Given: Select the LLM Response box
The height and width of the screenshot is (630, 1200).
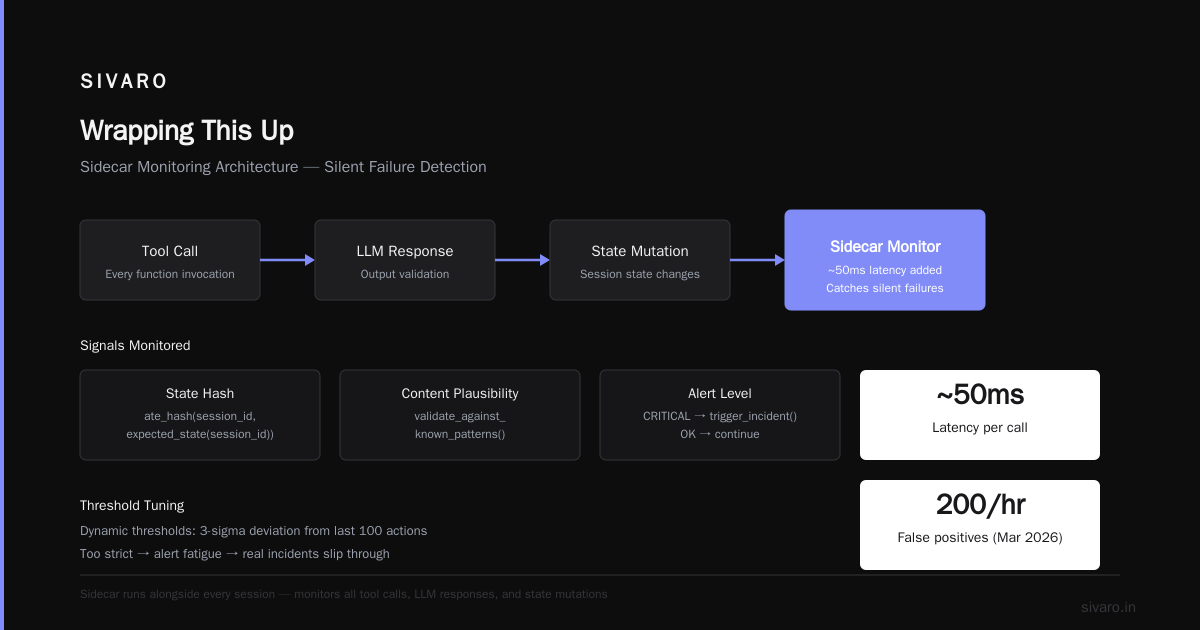Looking at the screenshot, I should click(405, 260).
